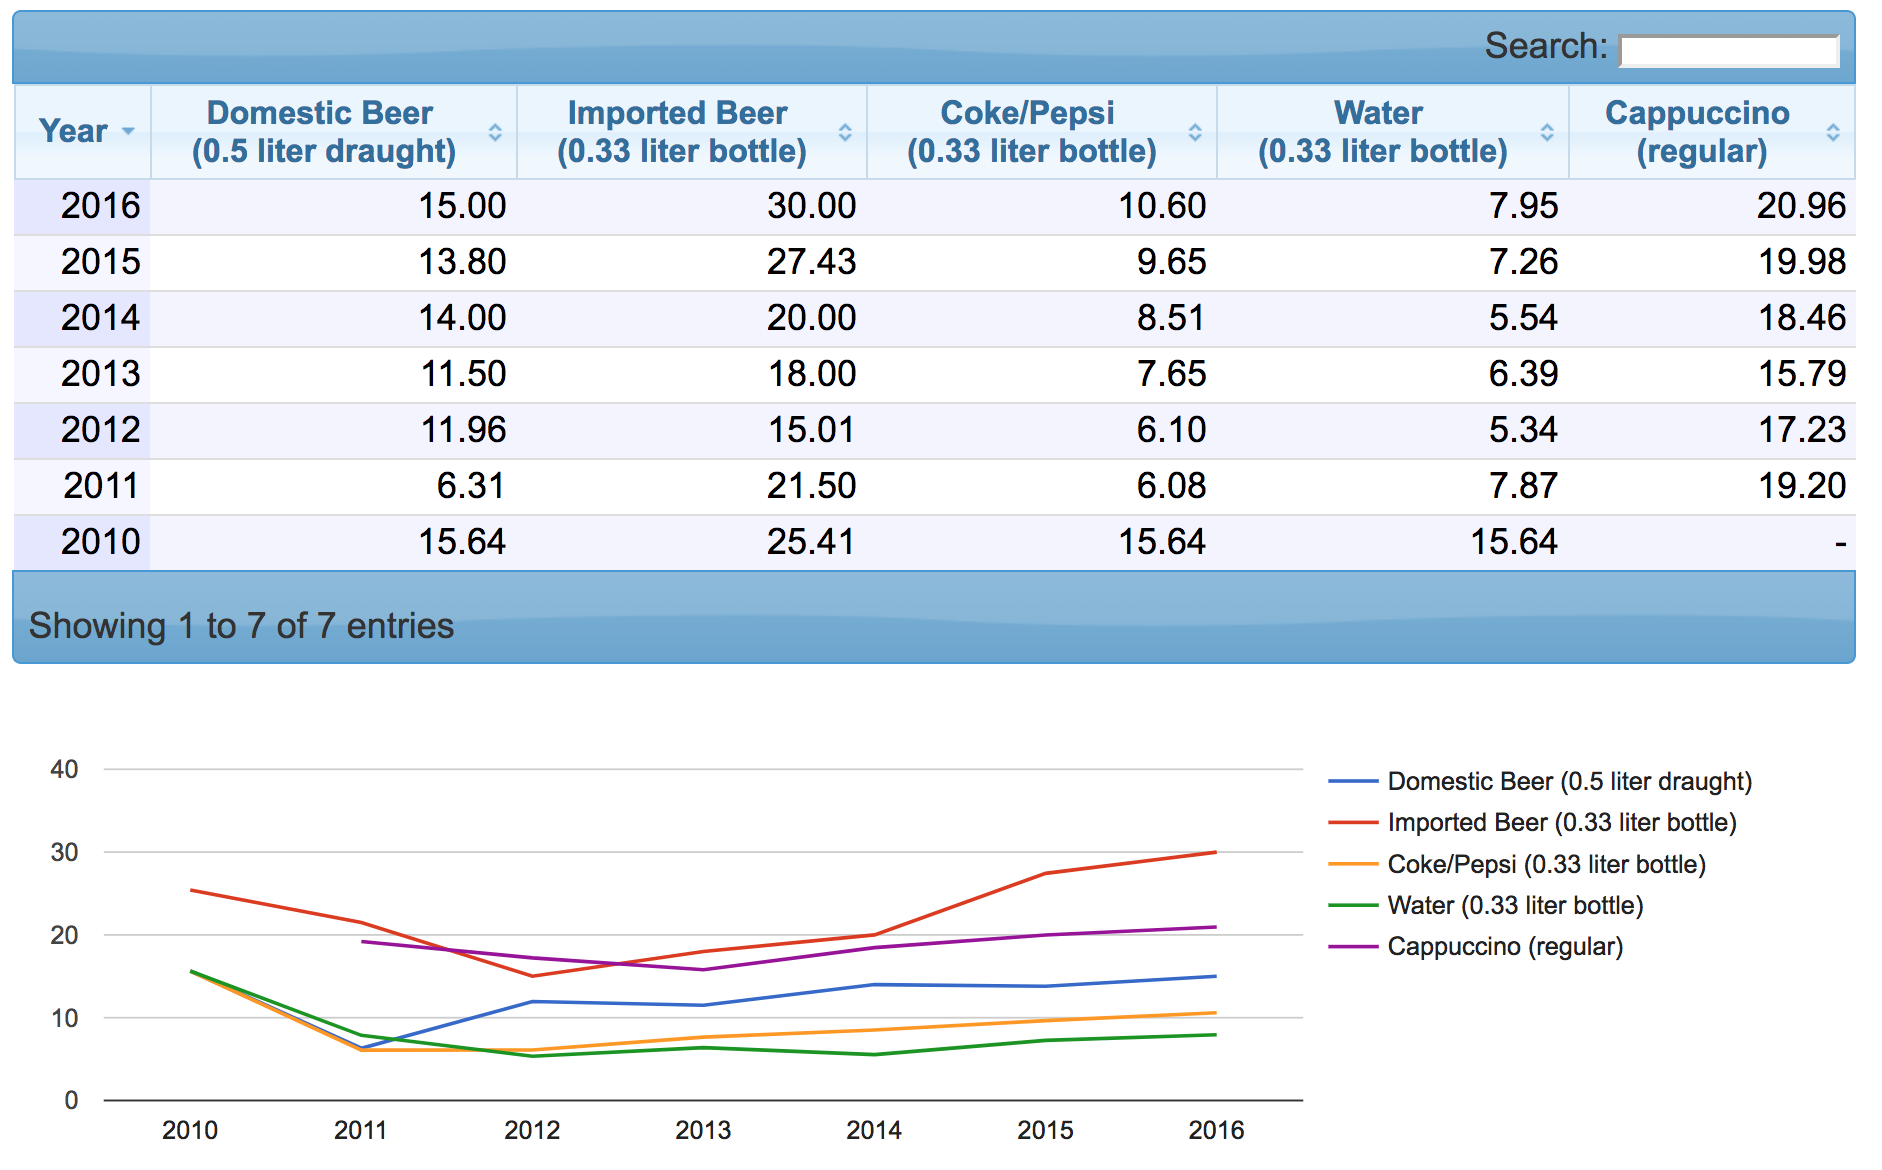Click Cappuccino value 18.46 for 2014
Viewport: 1882px width, 1170px height.
(1802, 319)
